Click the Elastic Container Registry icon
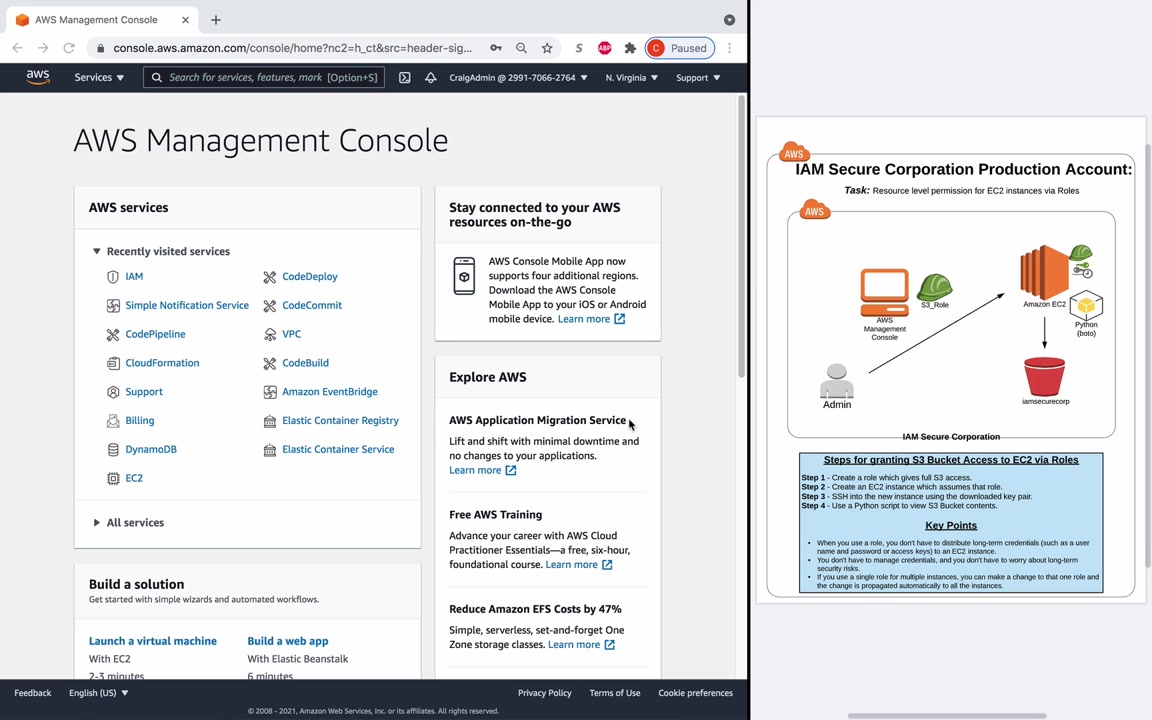1152x720 pixels. tap(270, 421)
